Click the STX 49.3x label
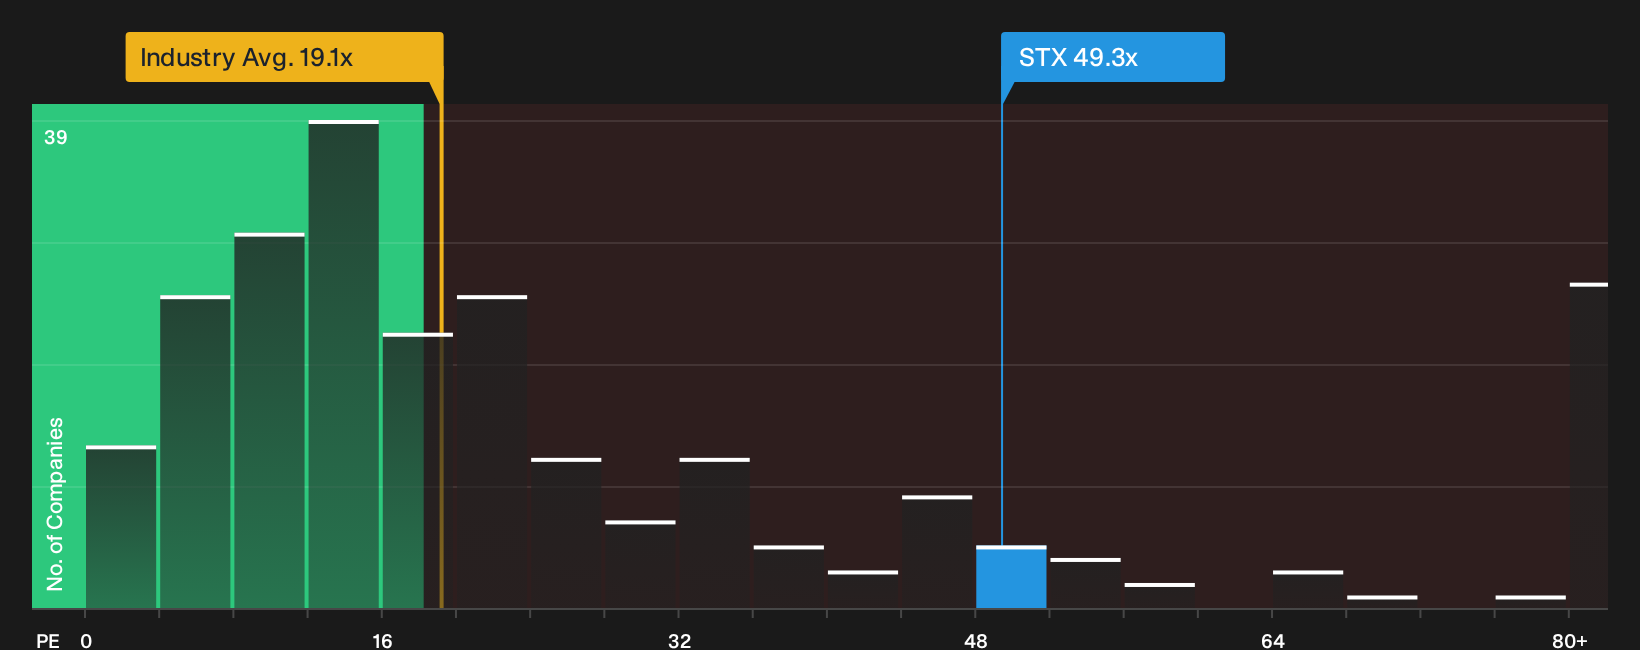This screenshot has width=1640, height=650. [1112, 57]
